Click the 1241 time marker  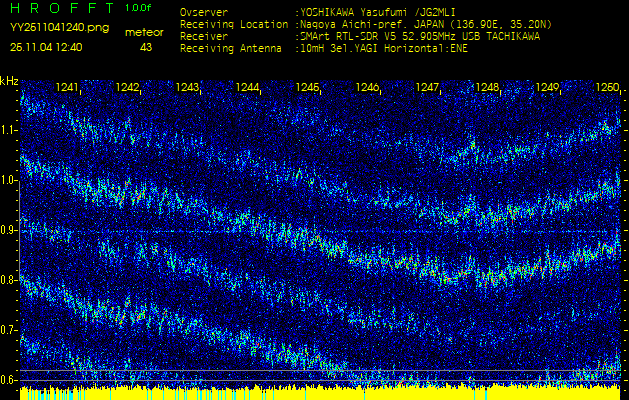click(68, 88)
